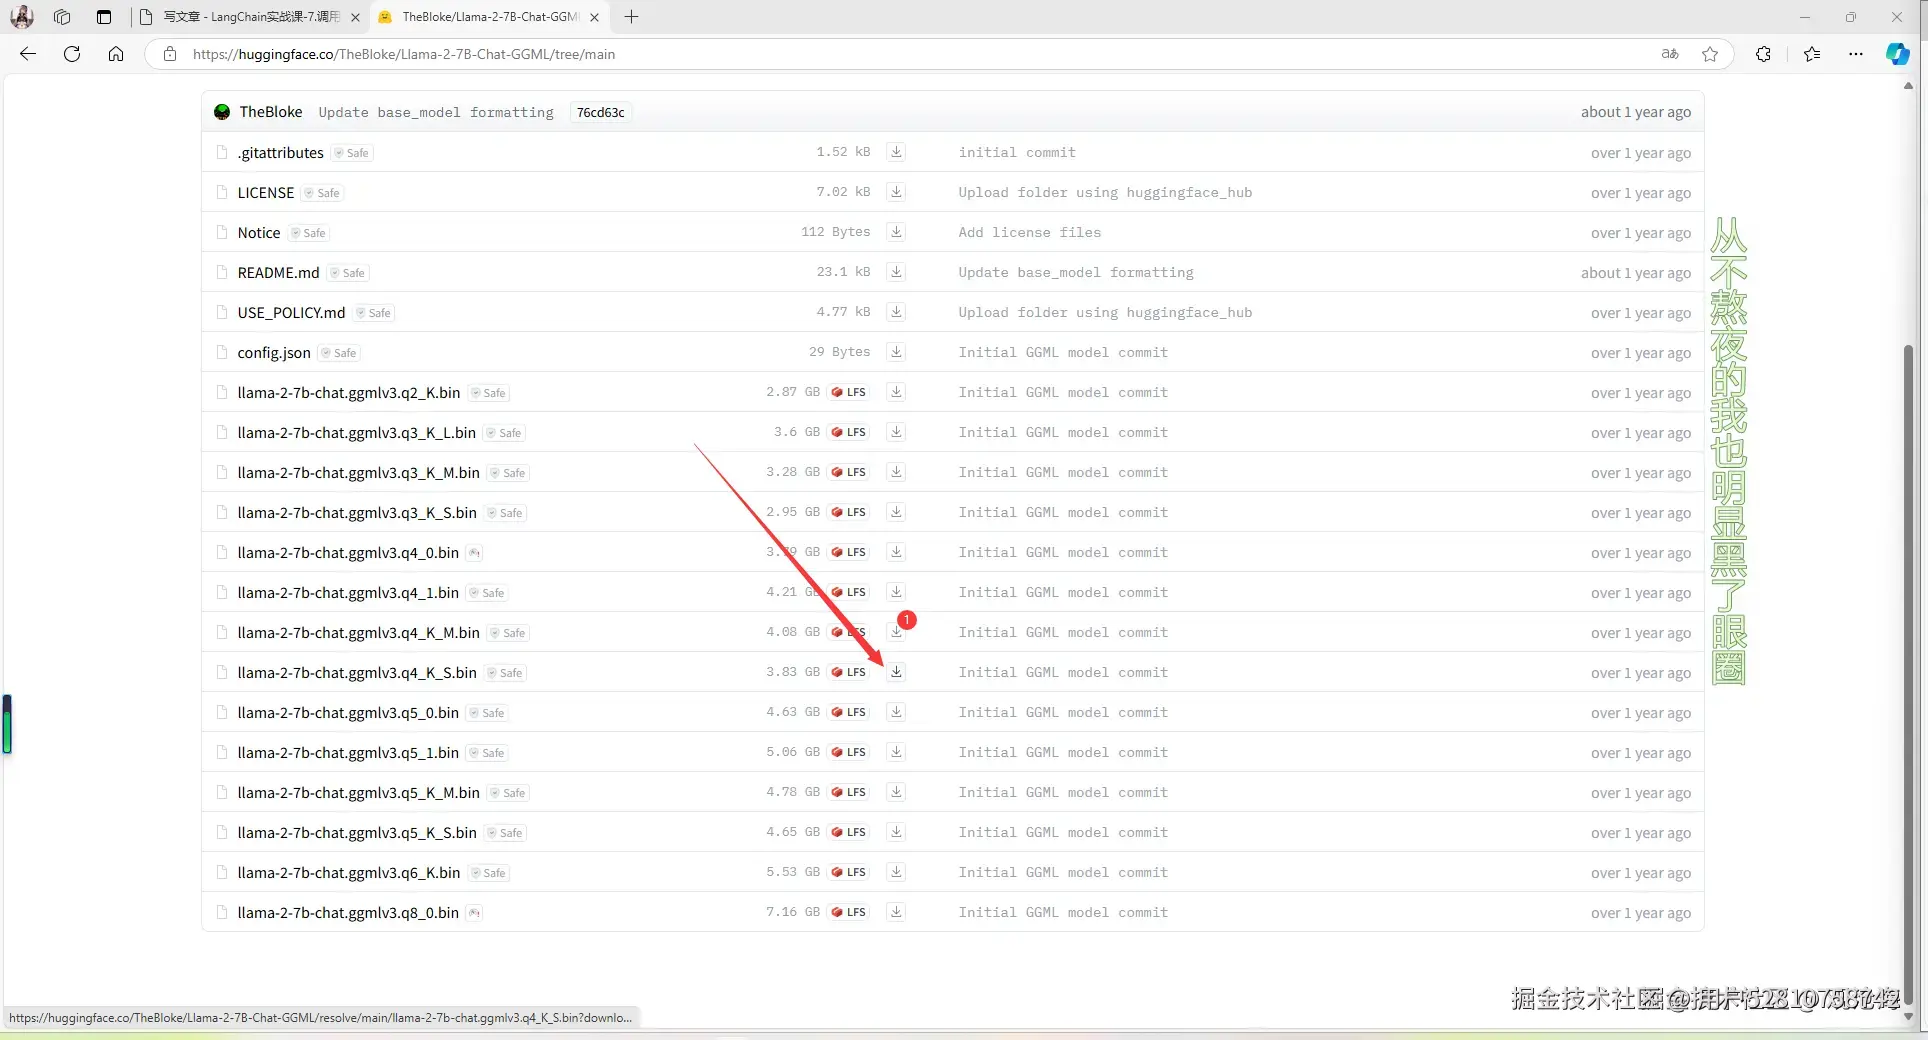Open the favorites list
1928x1040 pixels.
[x=1812, y=54]
